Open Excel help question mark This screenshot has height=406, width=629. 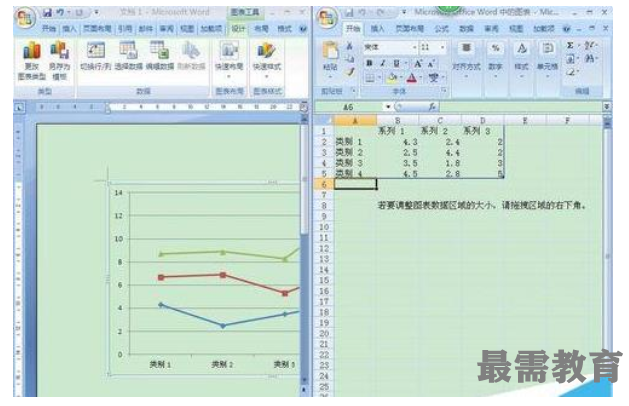[x=566, y=28]
